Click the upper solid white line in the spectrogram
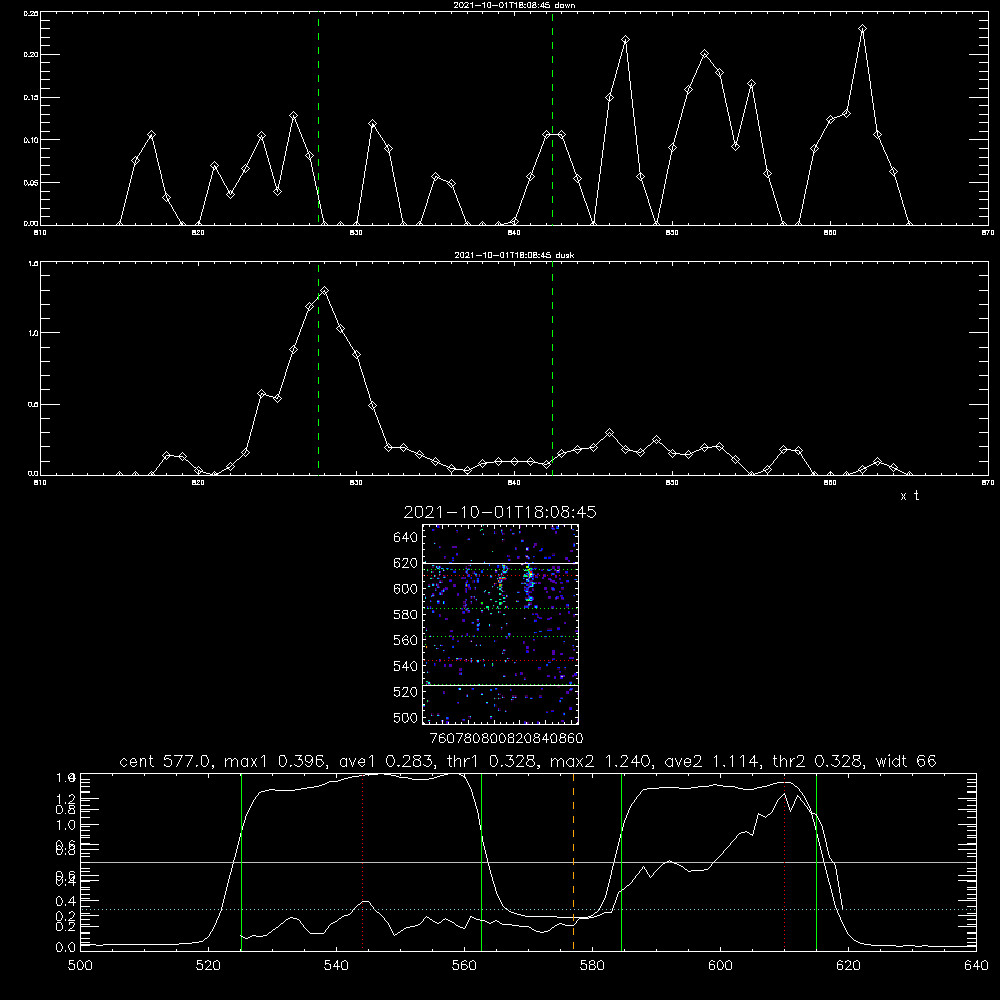Viewport: 1000px width, 1000px height. pyautogui.click(x=501, y=563)
